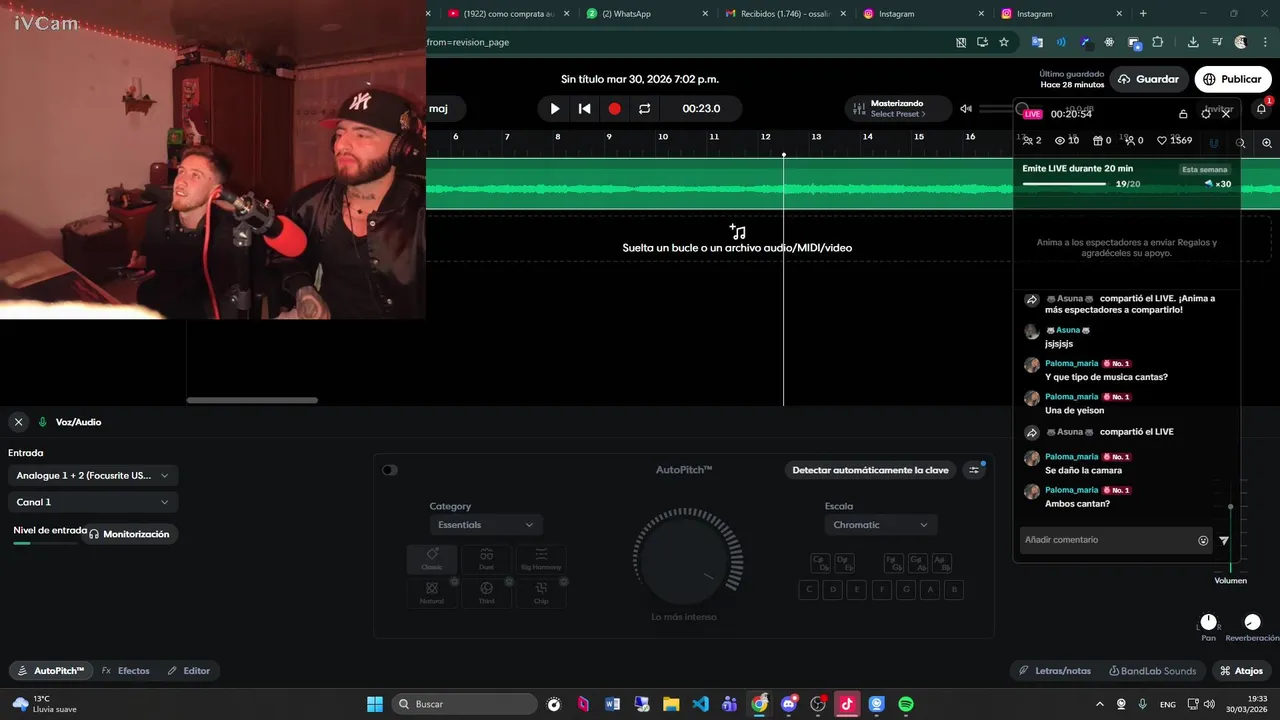Toggle the magnet snap icon

1214,143
